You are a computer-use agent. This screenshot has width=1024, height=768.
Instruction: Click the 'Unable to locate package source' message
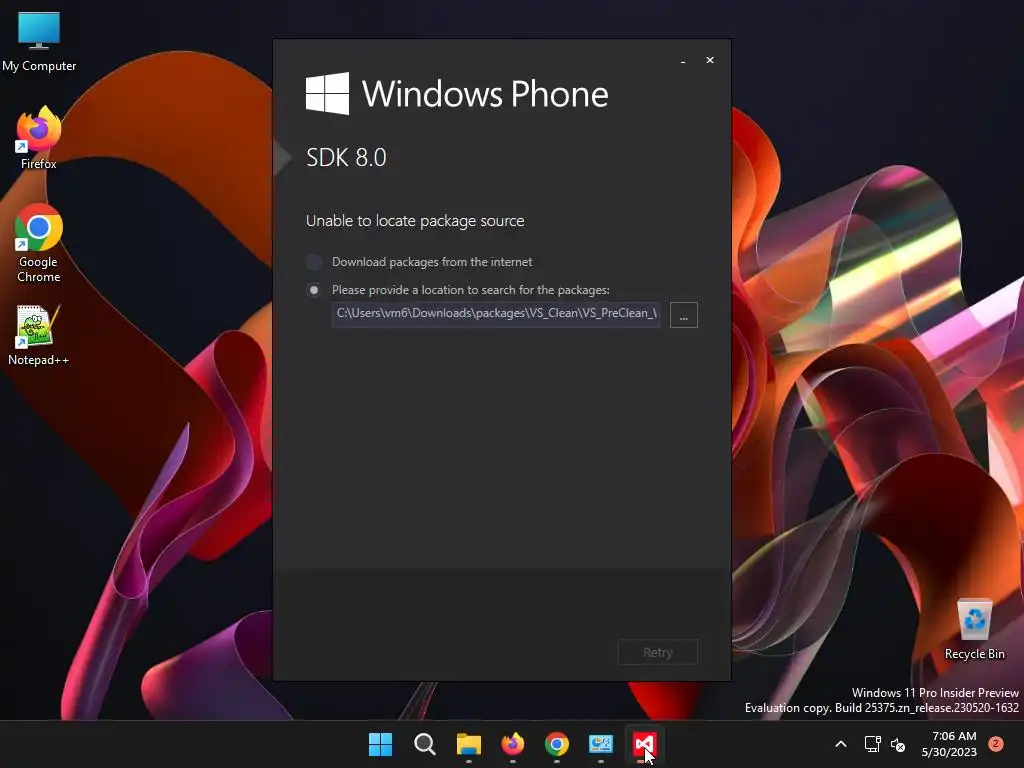(415, 221)
